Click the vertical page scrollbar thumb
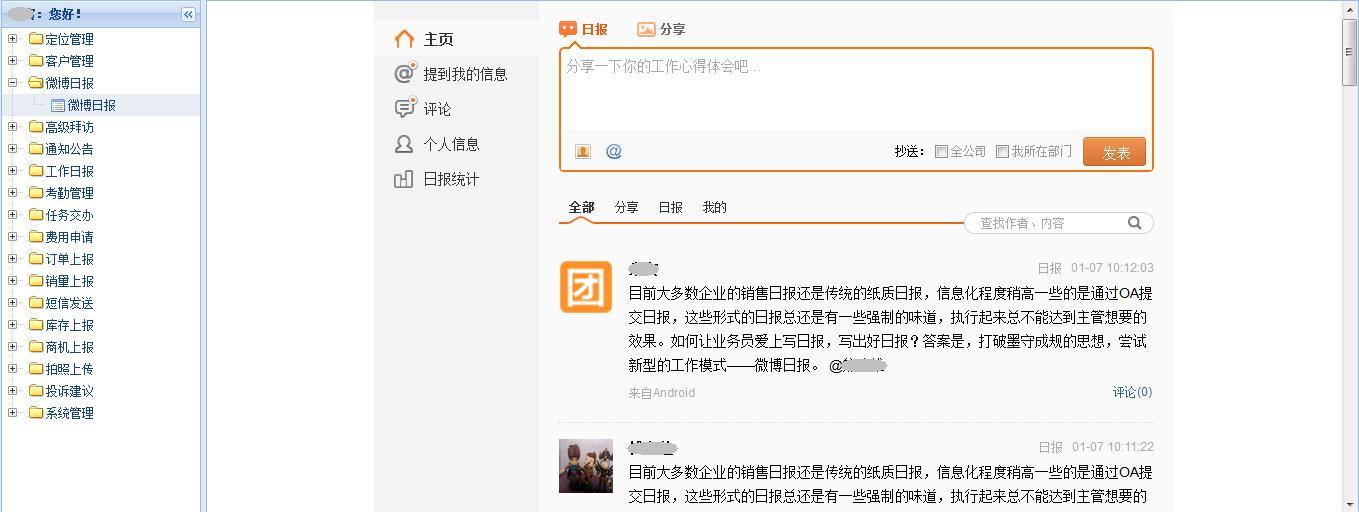1359x512 pixels. (x=1349, y=40)
